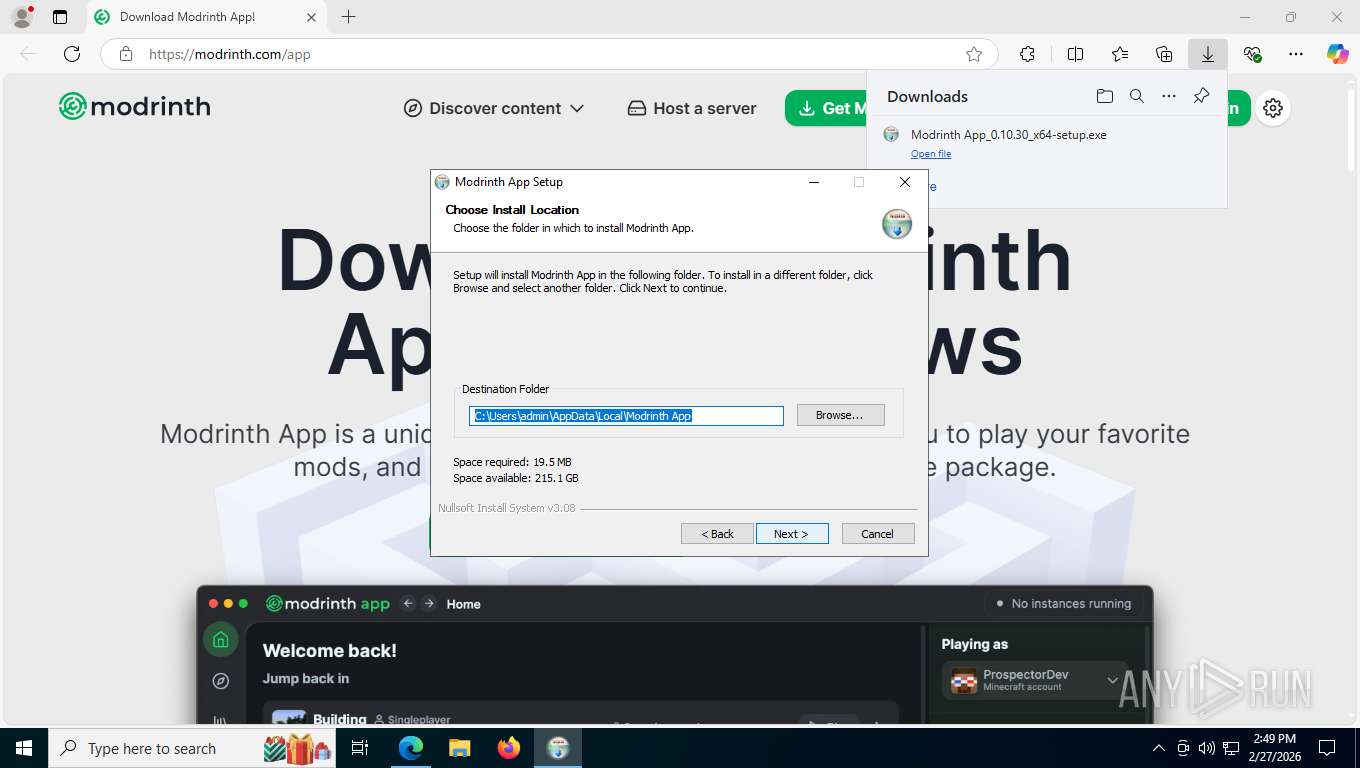Cancel the Modrinth App Setup
Image resolution: width=1360 pixels, height=768 pixels.
click(878, 534)
